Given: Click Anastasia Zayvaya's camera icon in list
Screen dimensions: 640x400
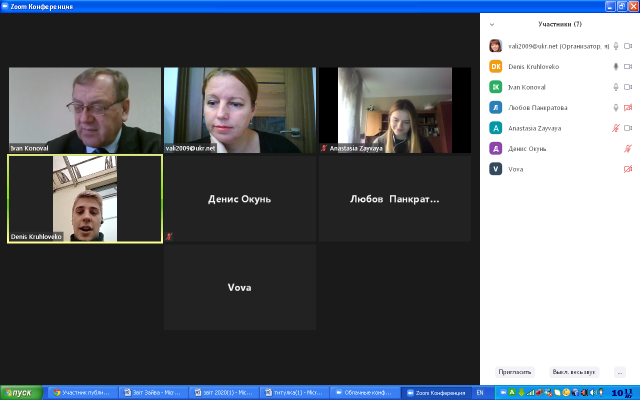Looking at the screenshot, I should [x=628, y=128].
